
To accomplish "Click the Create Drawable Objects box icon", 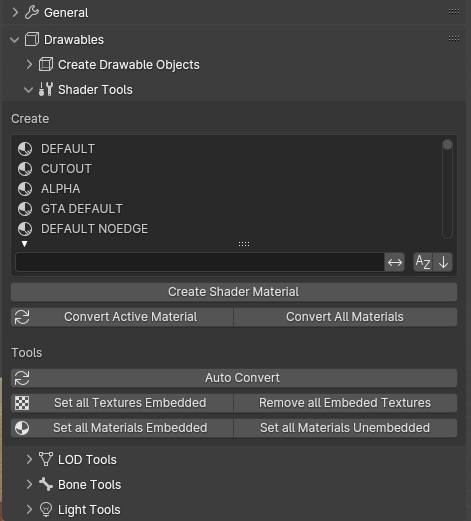I will pyautogui.click(x=46, y=64).
